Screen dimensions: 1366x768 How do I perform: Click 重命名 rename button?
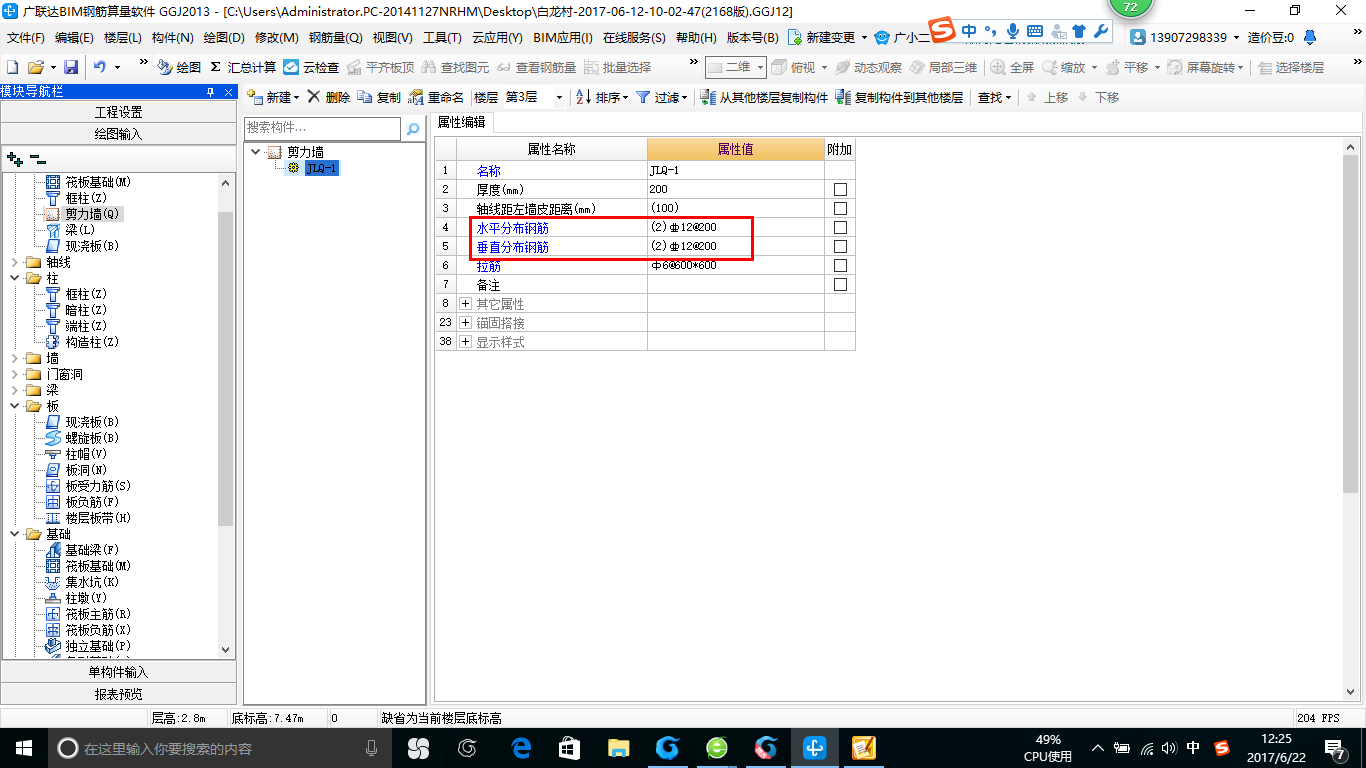coord(436,97)
